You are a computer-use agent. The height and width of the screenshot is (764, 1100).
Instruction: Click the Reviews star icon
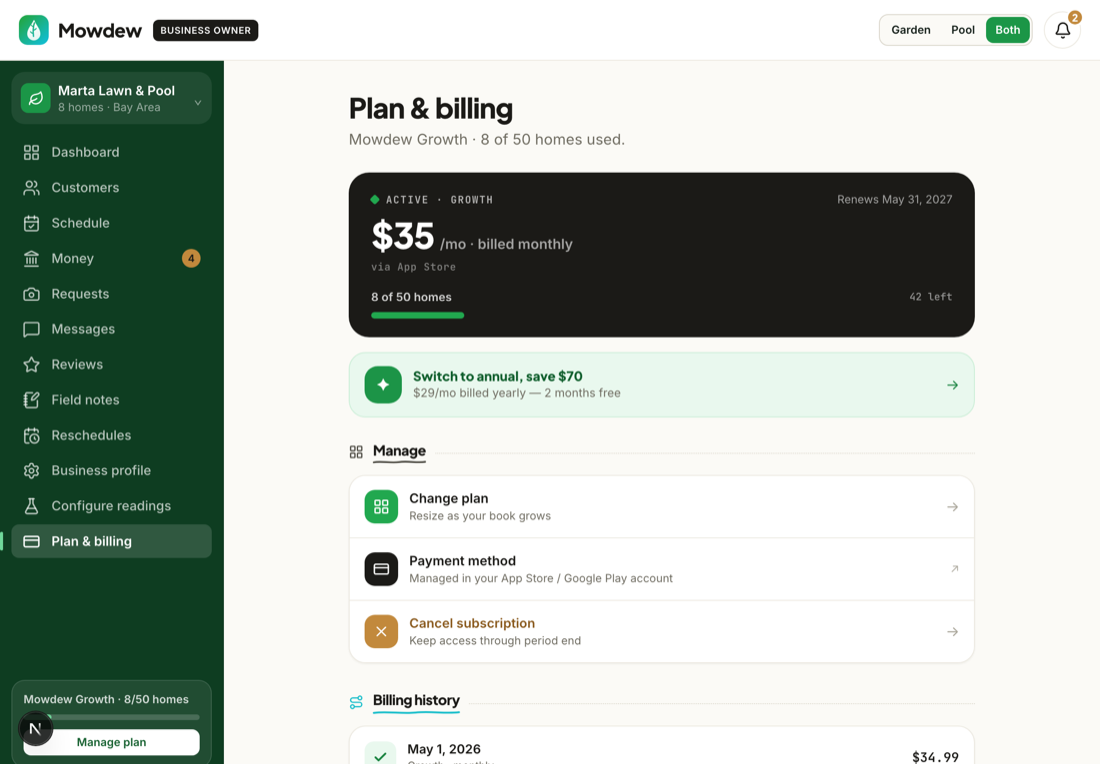(32, 364)
